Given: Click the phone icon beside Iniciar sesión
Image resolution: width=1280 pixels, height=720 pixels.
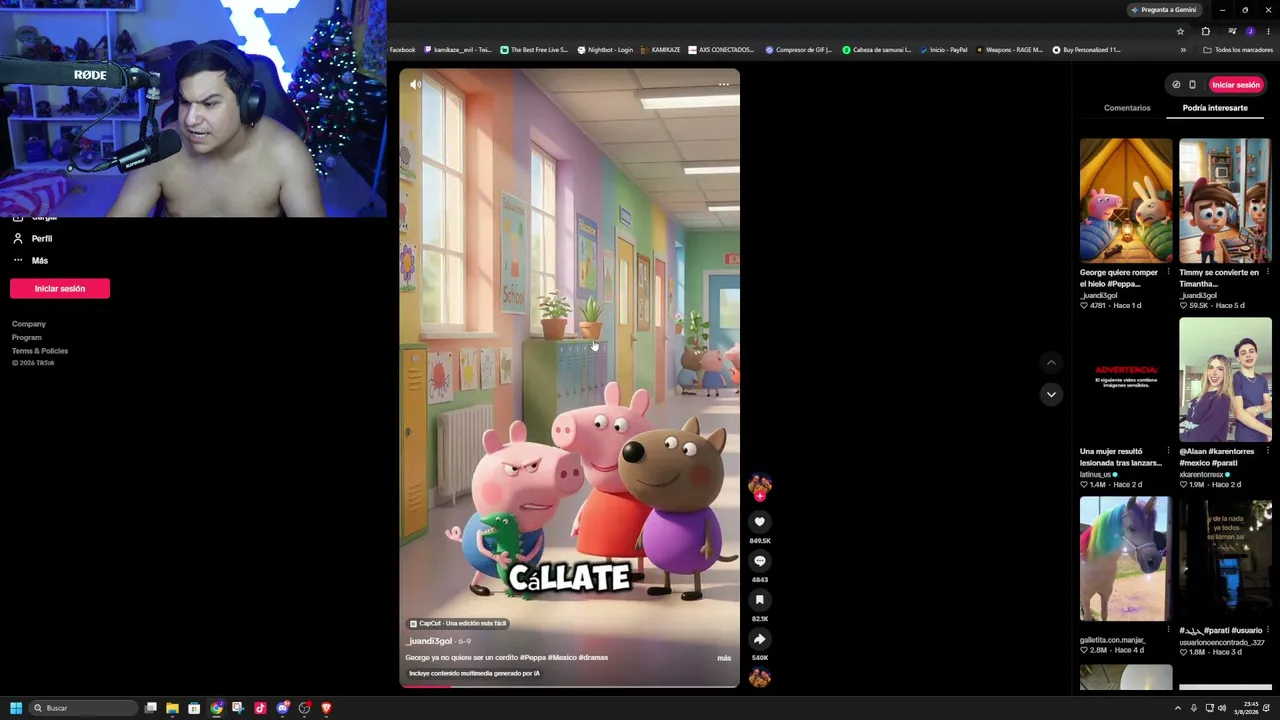Looking at the screenshot, I should (x=1192, y=85).
